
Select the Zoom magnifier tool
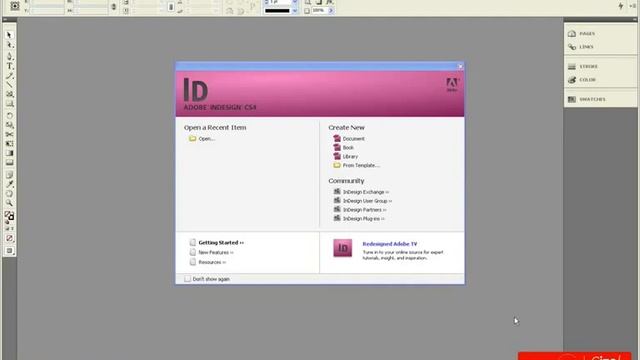9,203
